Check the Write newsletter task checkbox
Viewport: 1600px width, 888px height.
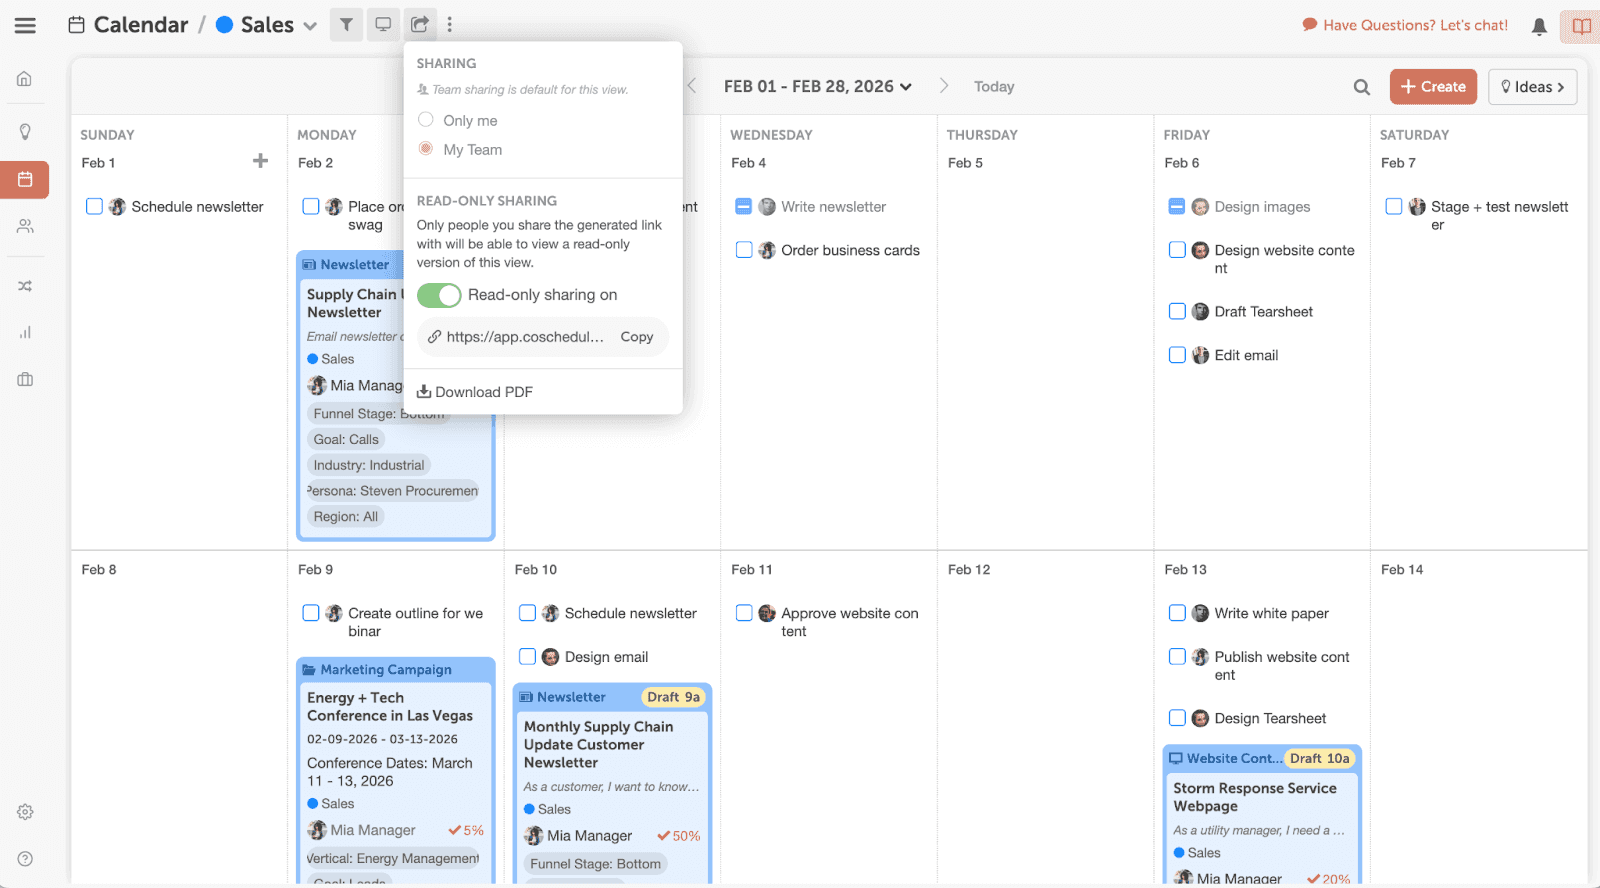coord(744,206)
